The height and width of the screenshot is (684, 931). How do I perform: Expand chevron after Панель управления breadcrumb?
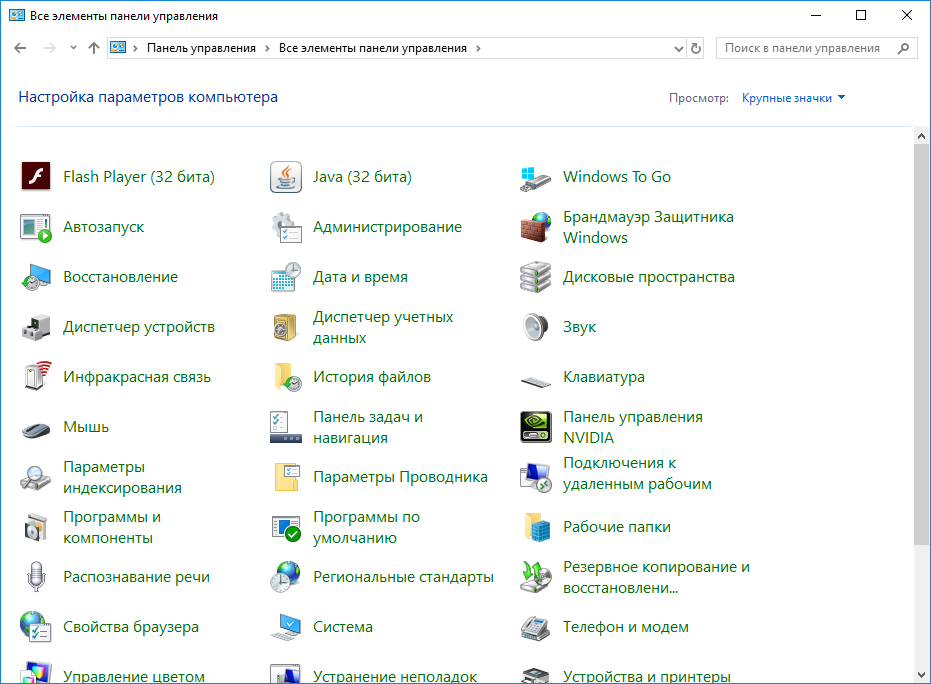coord(267,49)
